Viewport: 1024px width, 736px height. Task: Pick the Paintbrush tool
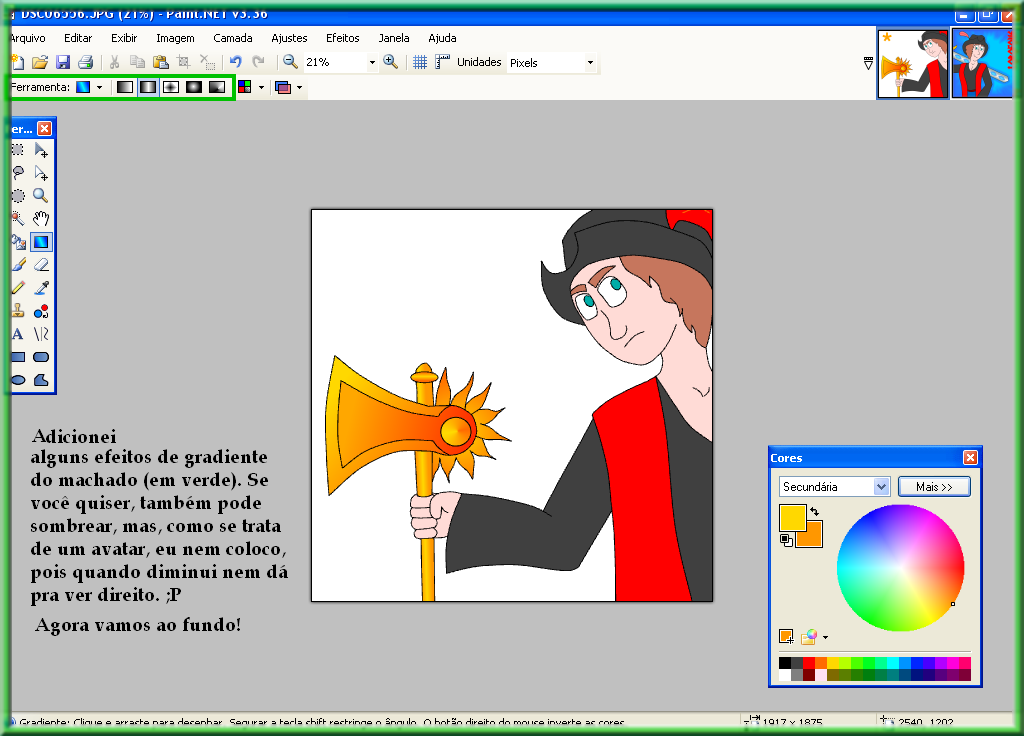[x=17, y=265]
